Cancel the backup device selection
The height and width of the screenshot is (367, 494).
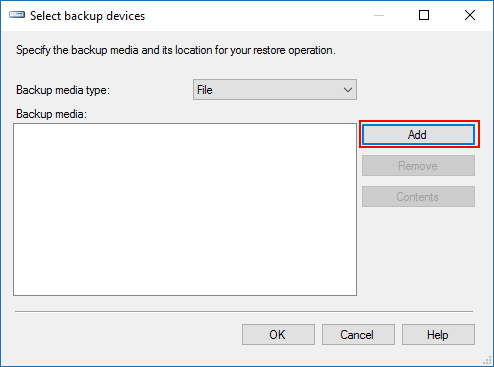pos(358,334)
